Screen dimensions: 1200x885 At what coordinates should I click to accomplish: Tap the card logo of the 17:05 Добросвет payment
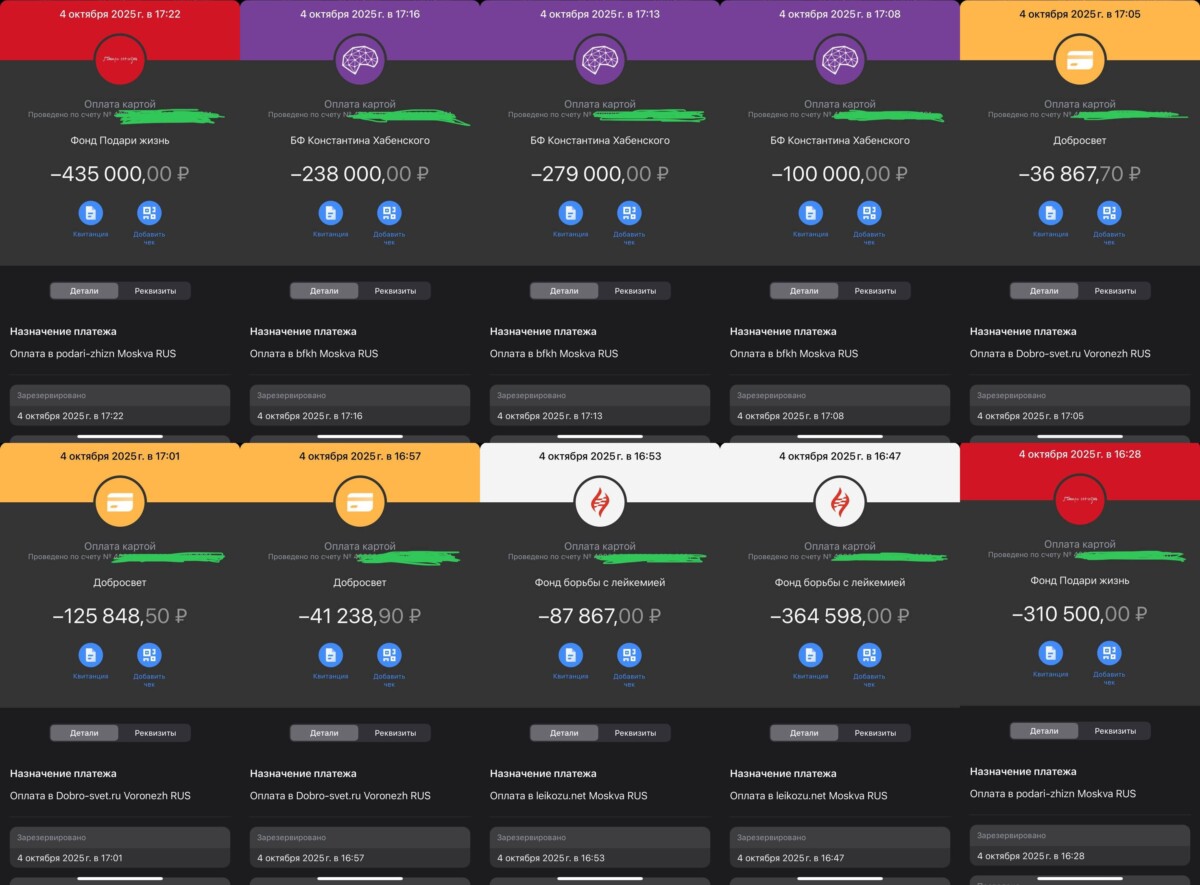[x=1080, y=60]
